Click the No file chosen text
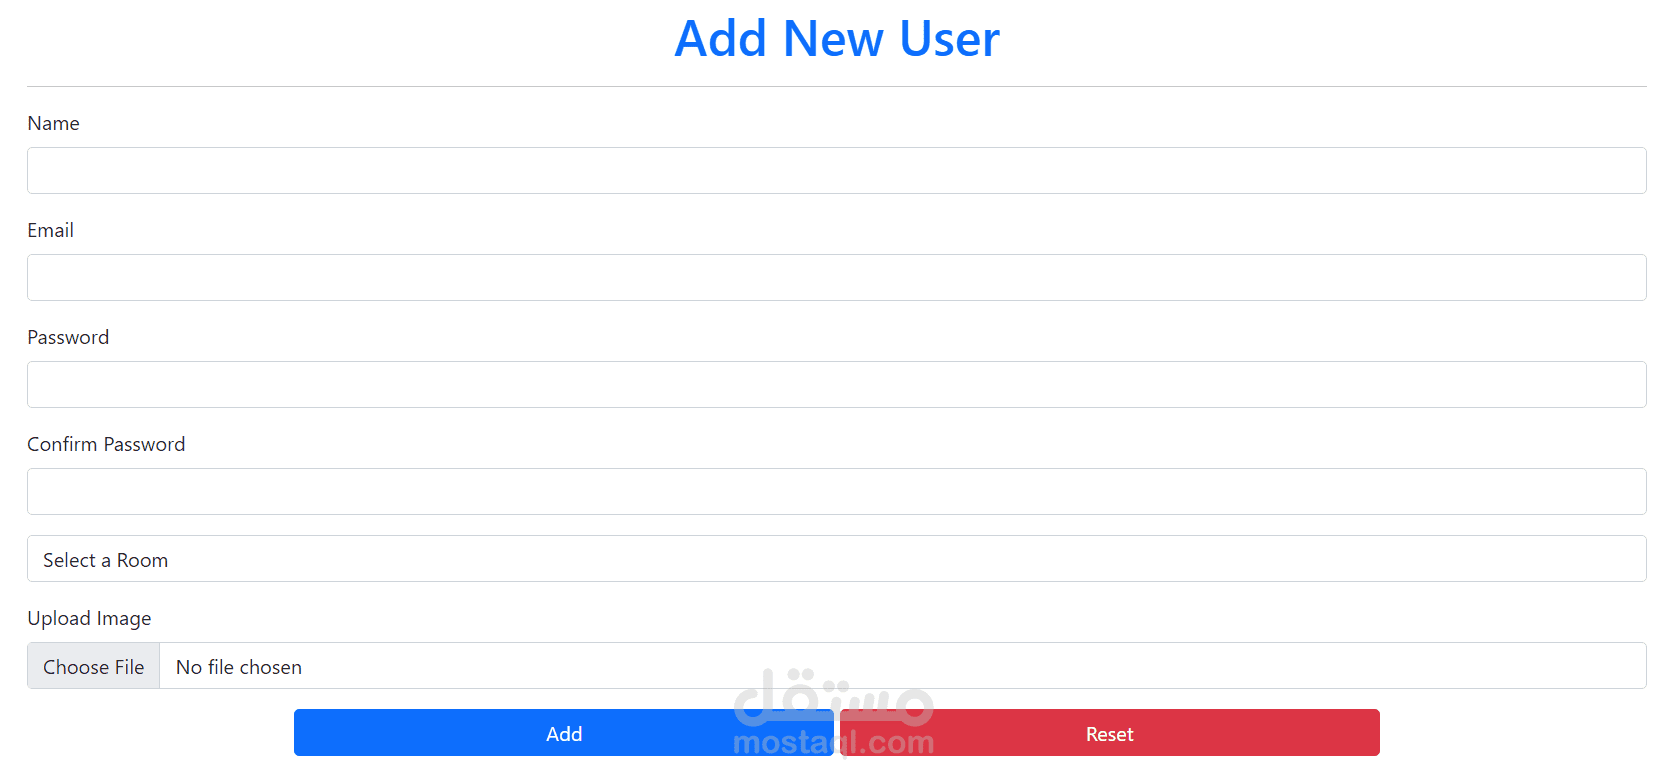The width and height of the screenshot is (1668, 776). point(239,667)
